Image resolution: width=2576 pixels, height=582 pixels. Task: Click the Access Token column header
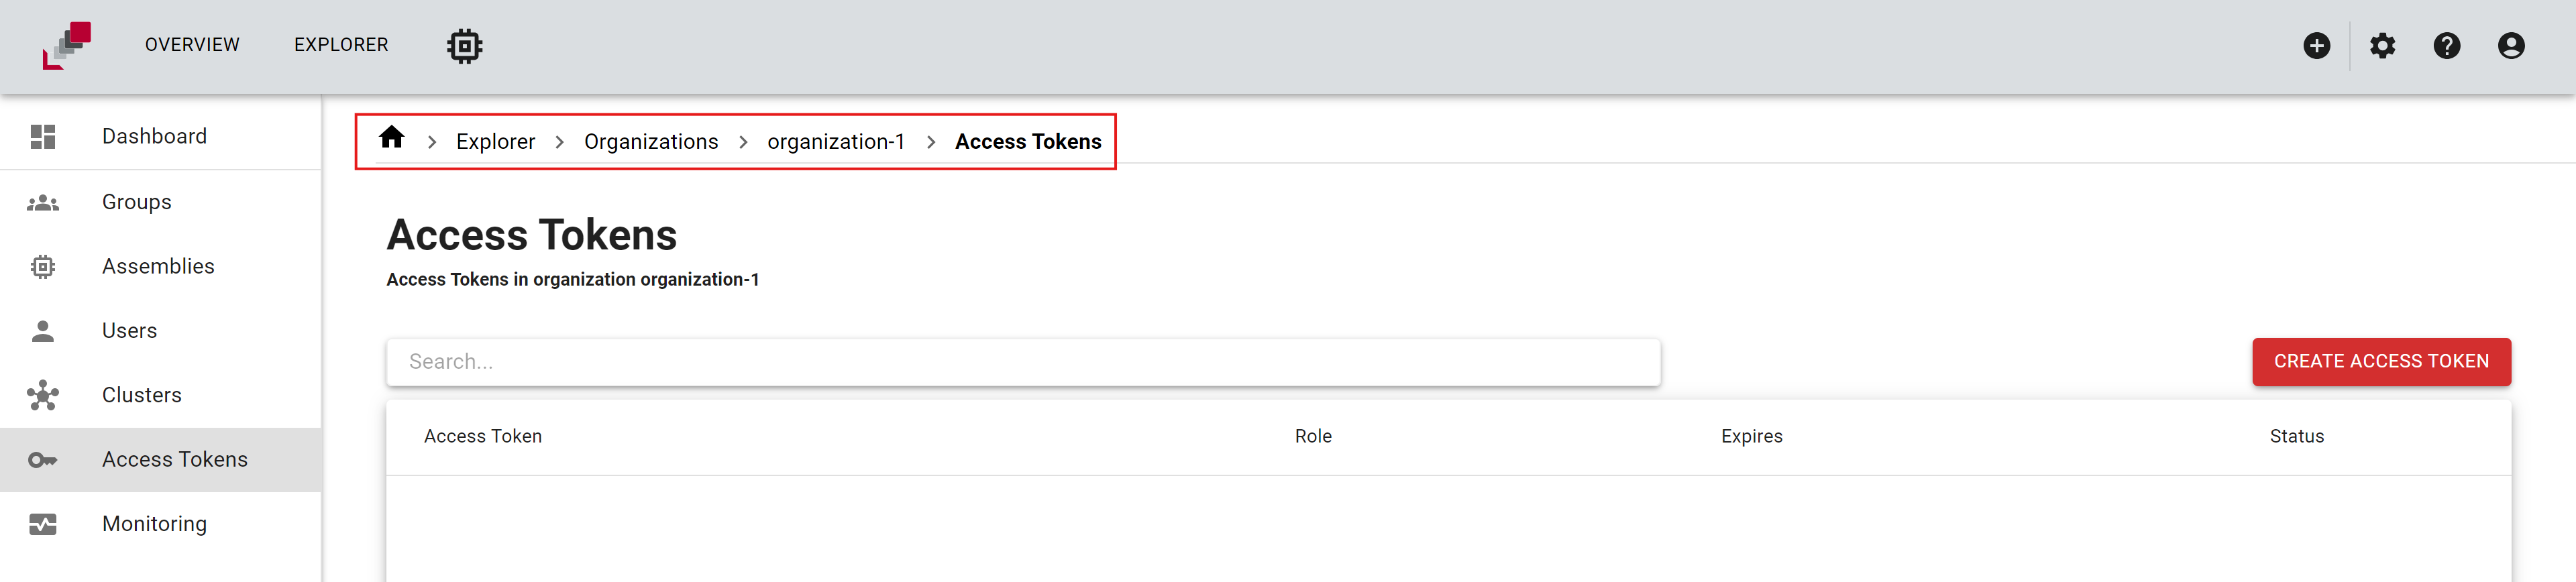pos(483,437)
